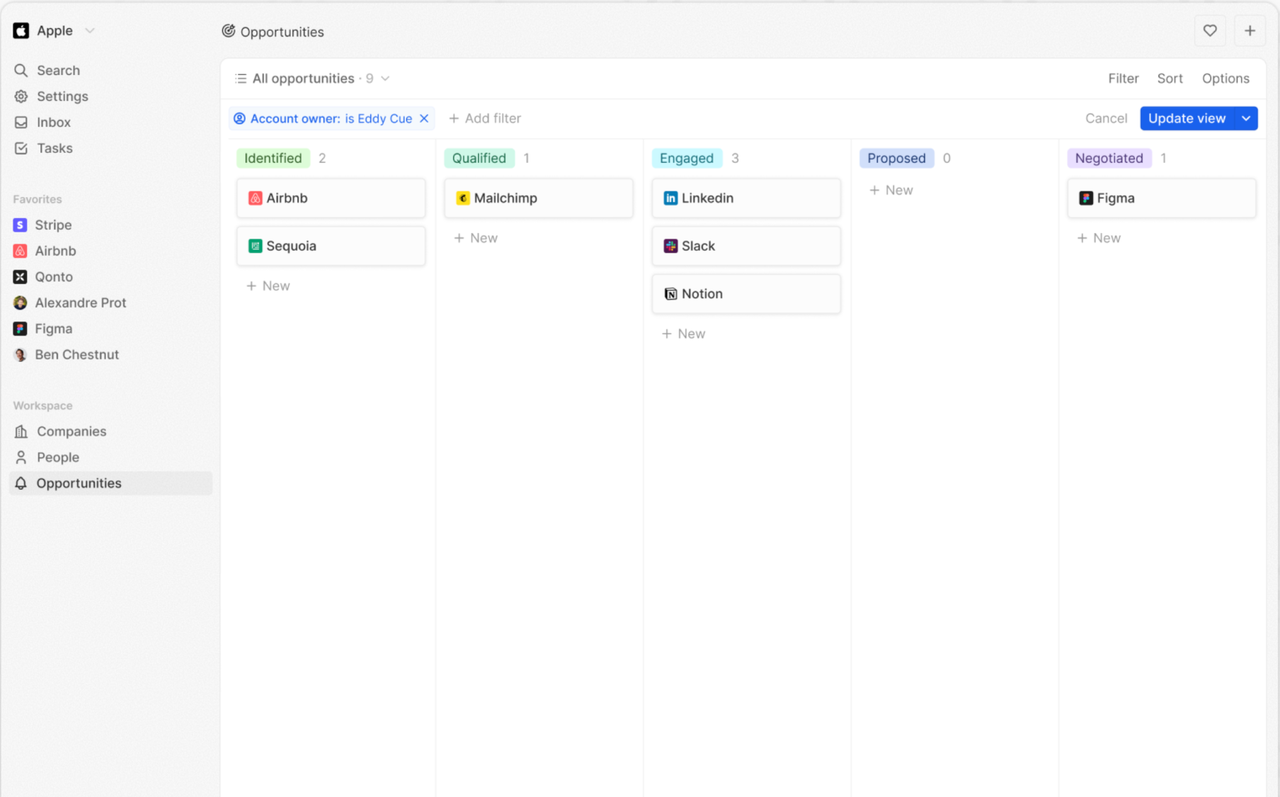Add new opportunity in Qualified column
Viewport: 1280px width, 797px height.
tap(476, 239)
